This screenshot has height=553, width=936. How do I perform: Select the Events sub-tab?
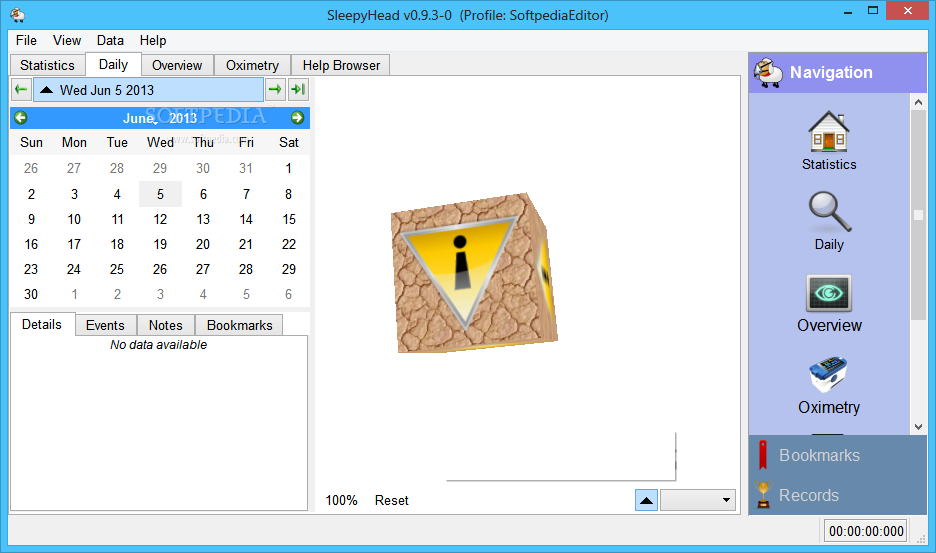(105, 325)
